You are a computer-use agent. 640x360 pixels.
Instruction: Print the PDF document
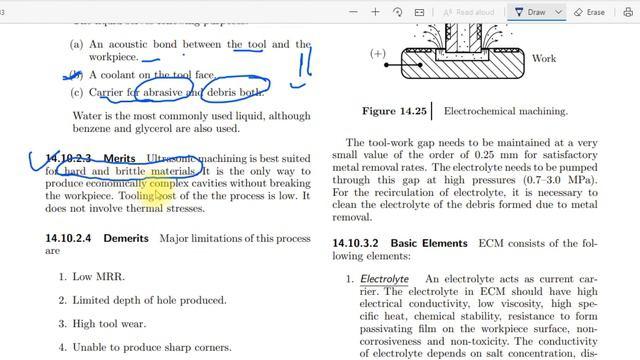[x=628, y=12]
